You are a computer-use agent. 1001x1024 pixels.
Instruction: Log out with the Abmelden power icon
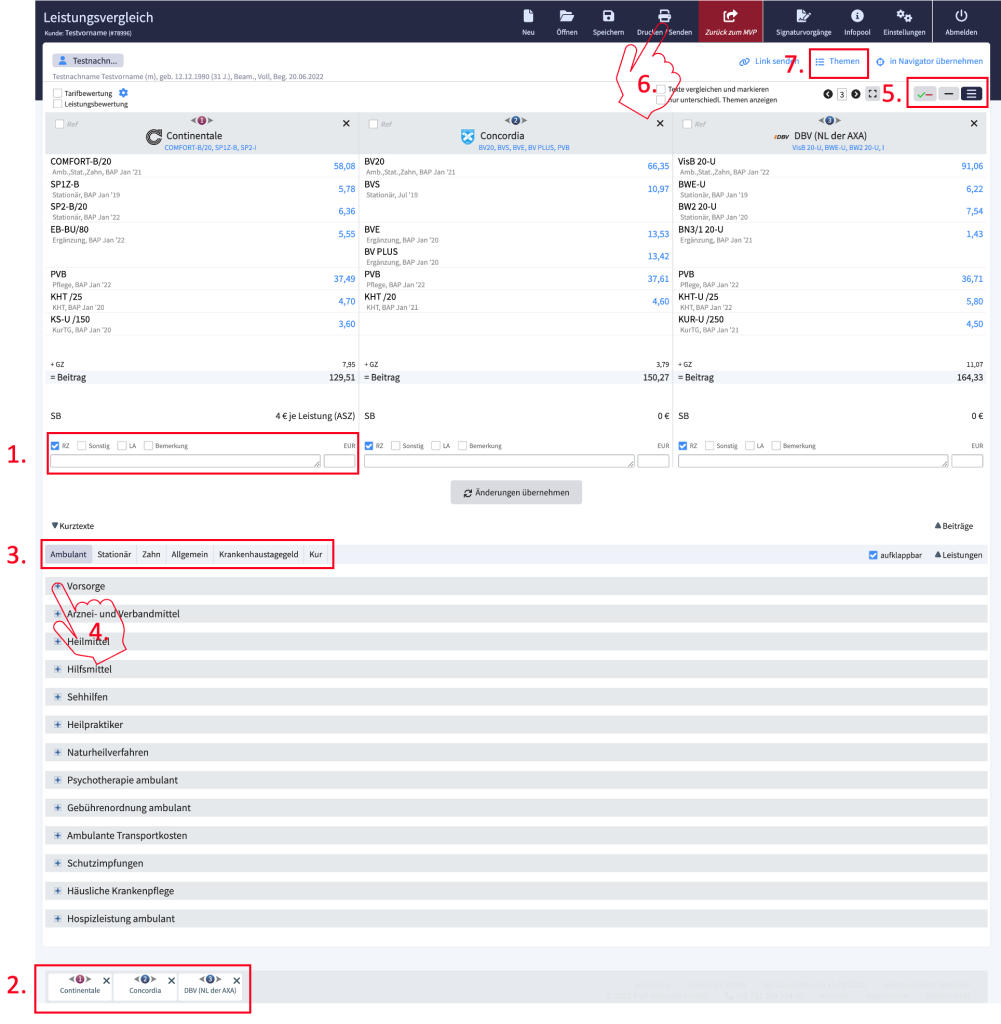click(x=961, y=16)
